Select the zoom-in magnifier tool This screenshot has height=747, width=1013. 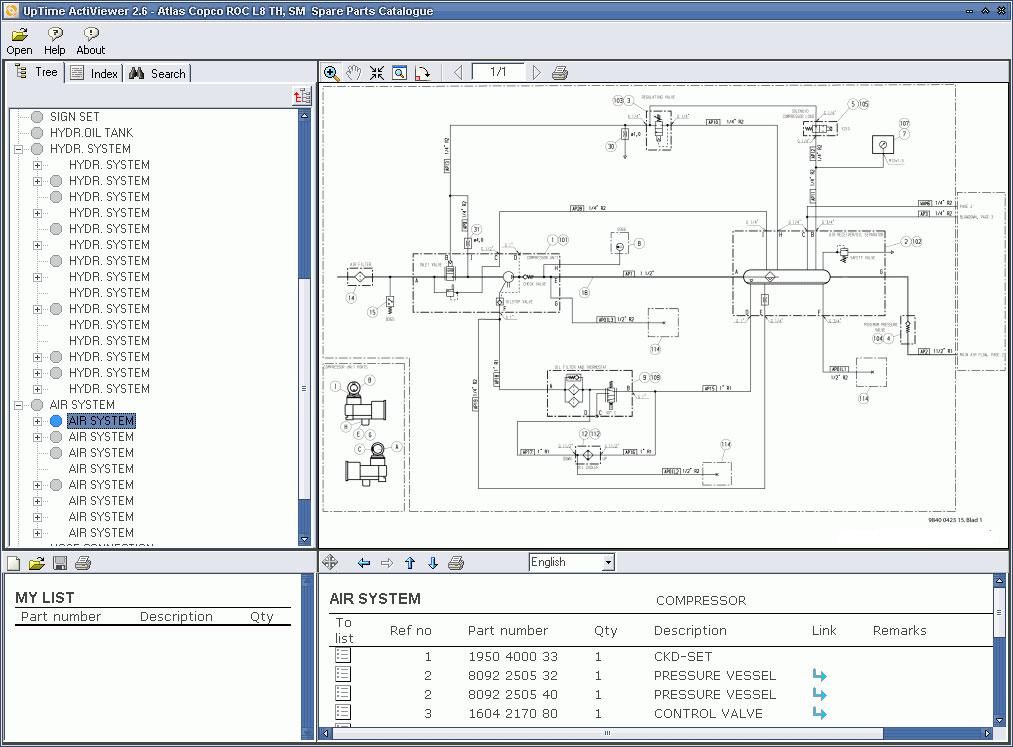(x=331, y=73)
